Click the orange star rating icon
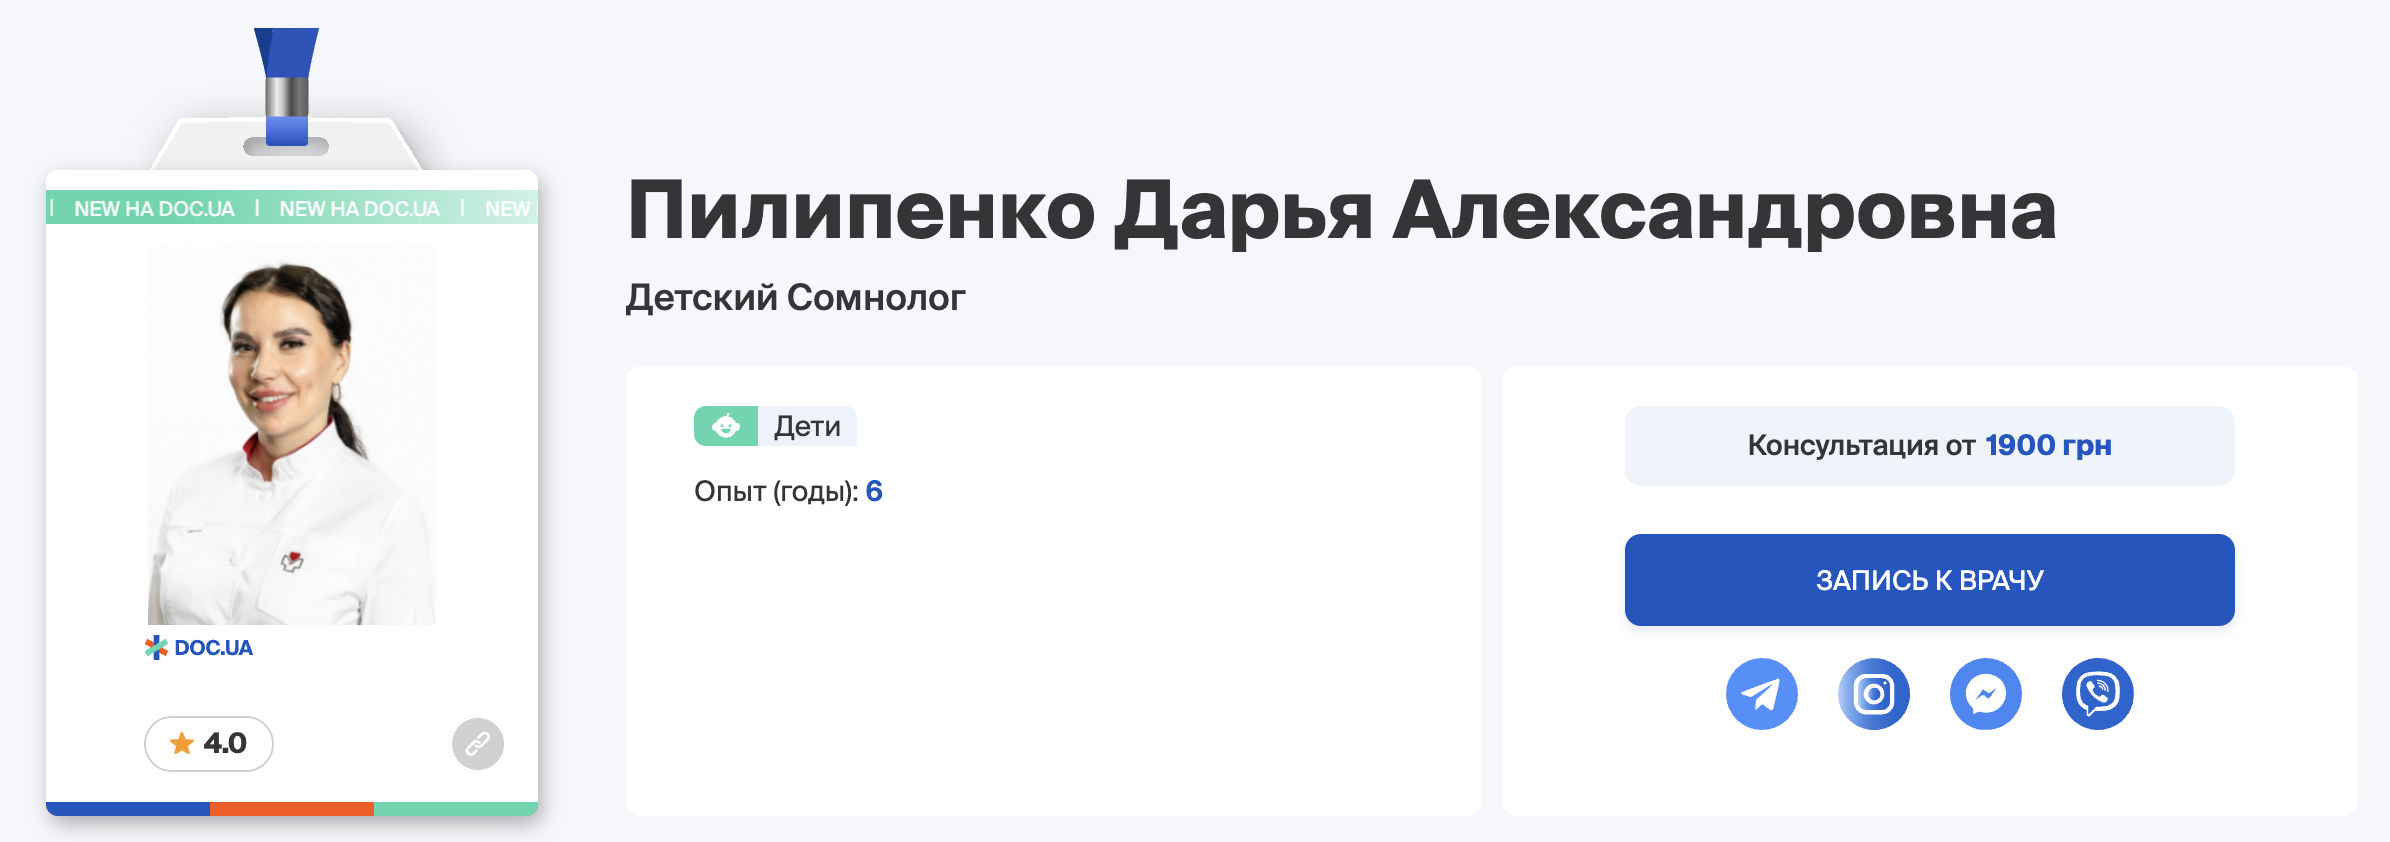 [182, 744]
